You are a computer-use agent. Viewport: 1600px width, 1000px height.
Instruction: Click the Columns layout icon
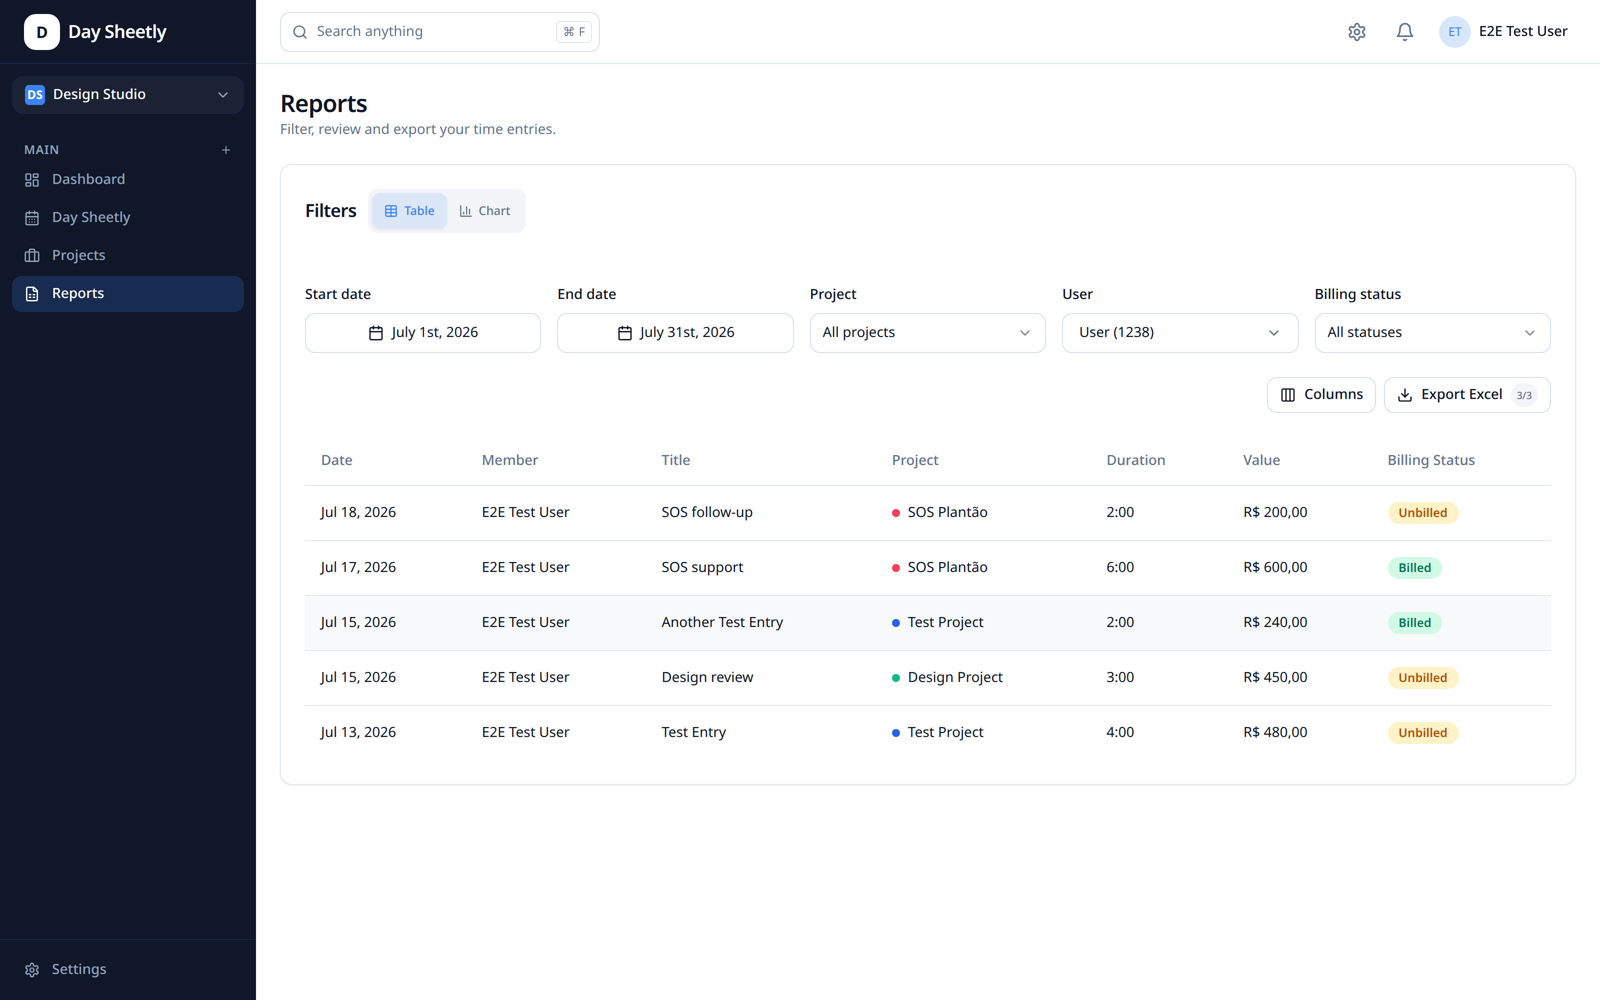click(1288, 395)
